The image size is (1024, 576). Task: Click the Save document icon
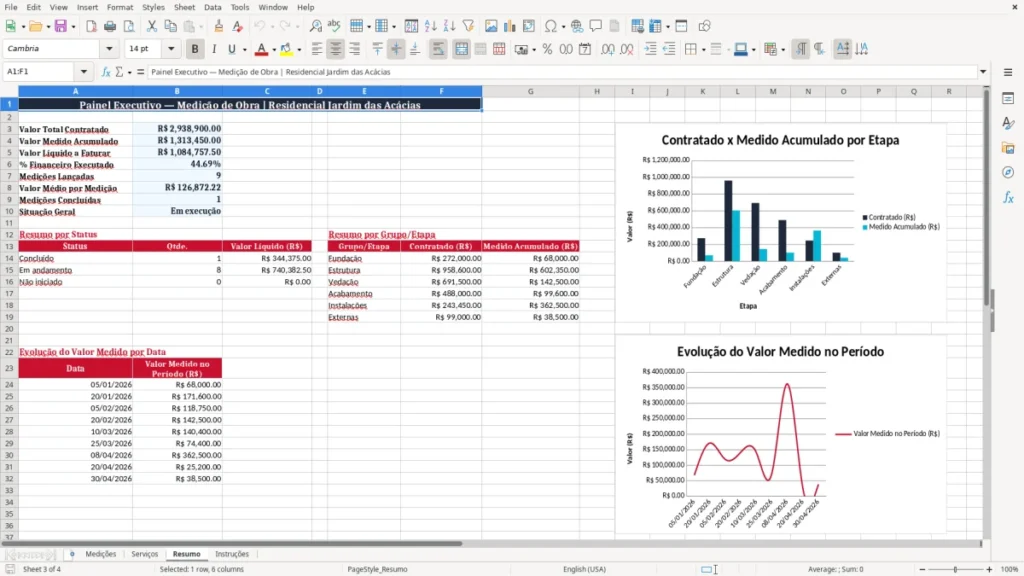pos(60,26)
